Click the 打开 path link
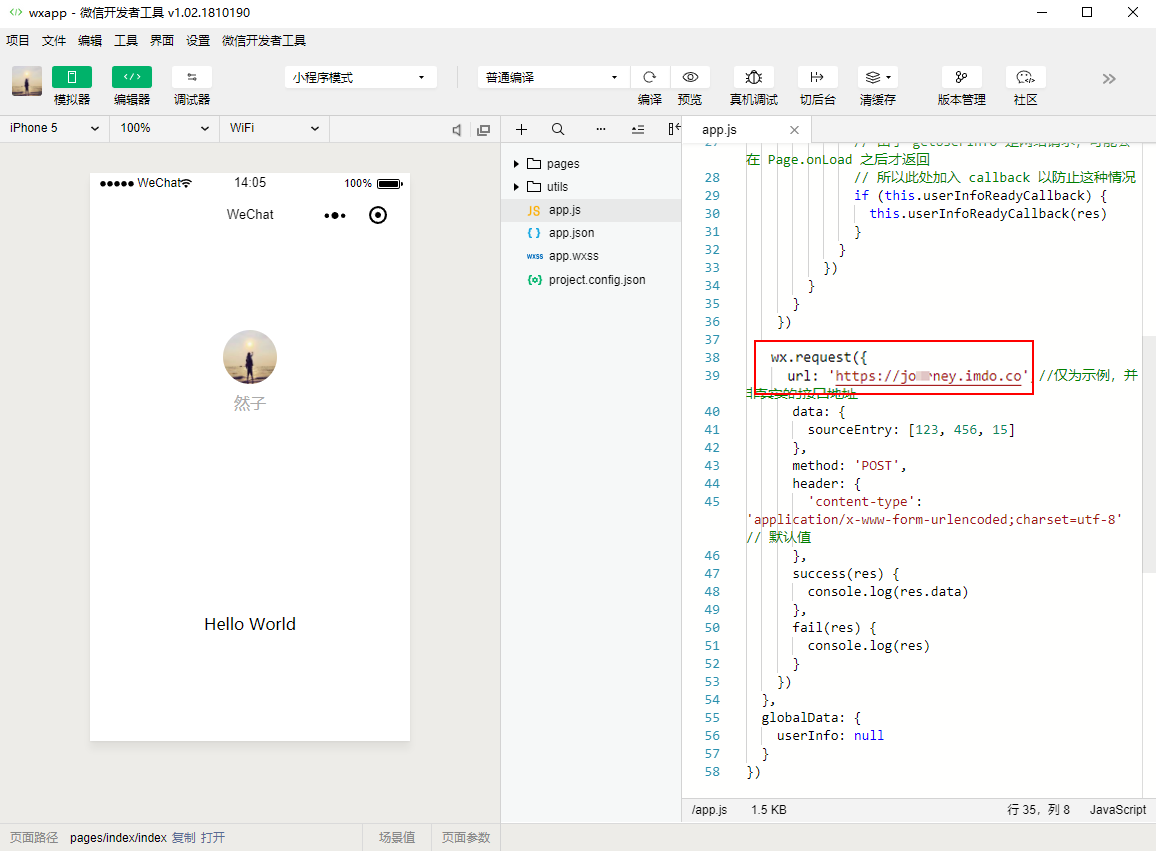The image size is (1156, 851). point(213,838)
